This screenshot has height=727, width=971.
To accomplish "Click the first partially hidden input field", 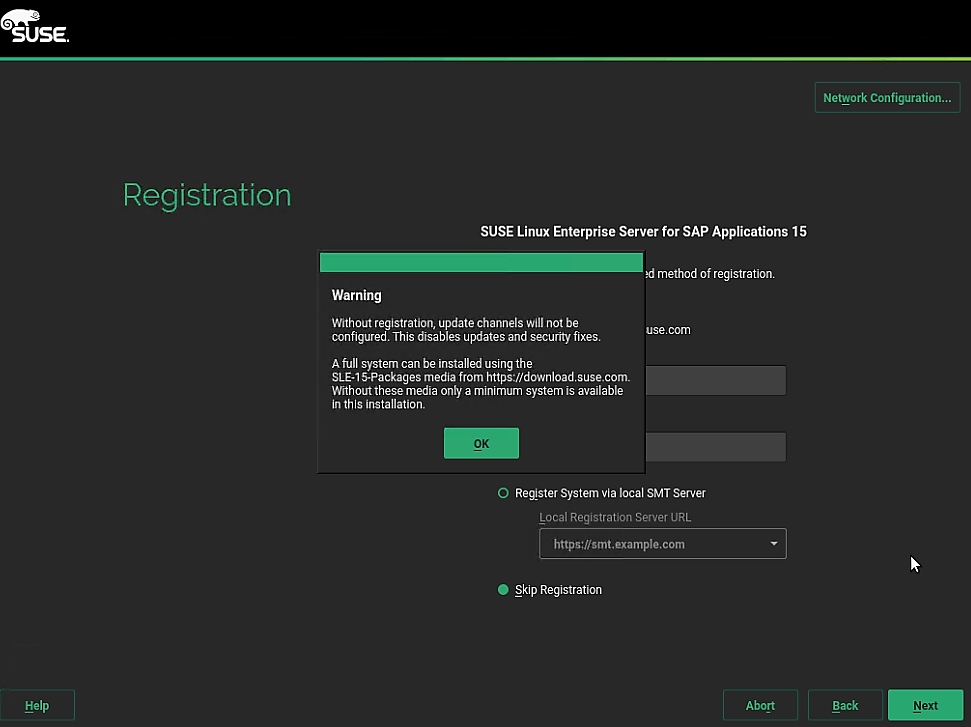I will (x=716, y=380).
